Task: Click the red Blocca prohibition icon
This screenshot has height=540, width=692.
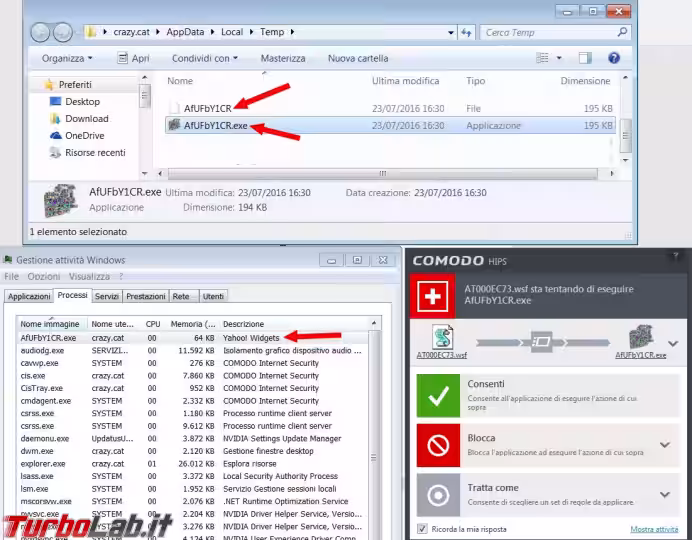Action: pyautogui.click(x=438, y=445)
